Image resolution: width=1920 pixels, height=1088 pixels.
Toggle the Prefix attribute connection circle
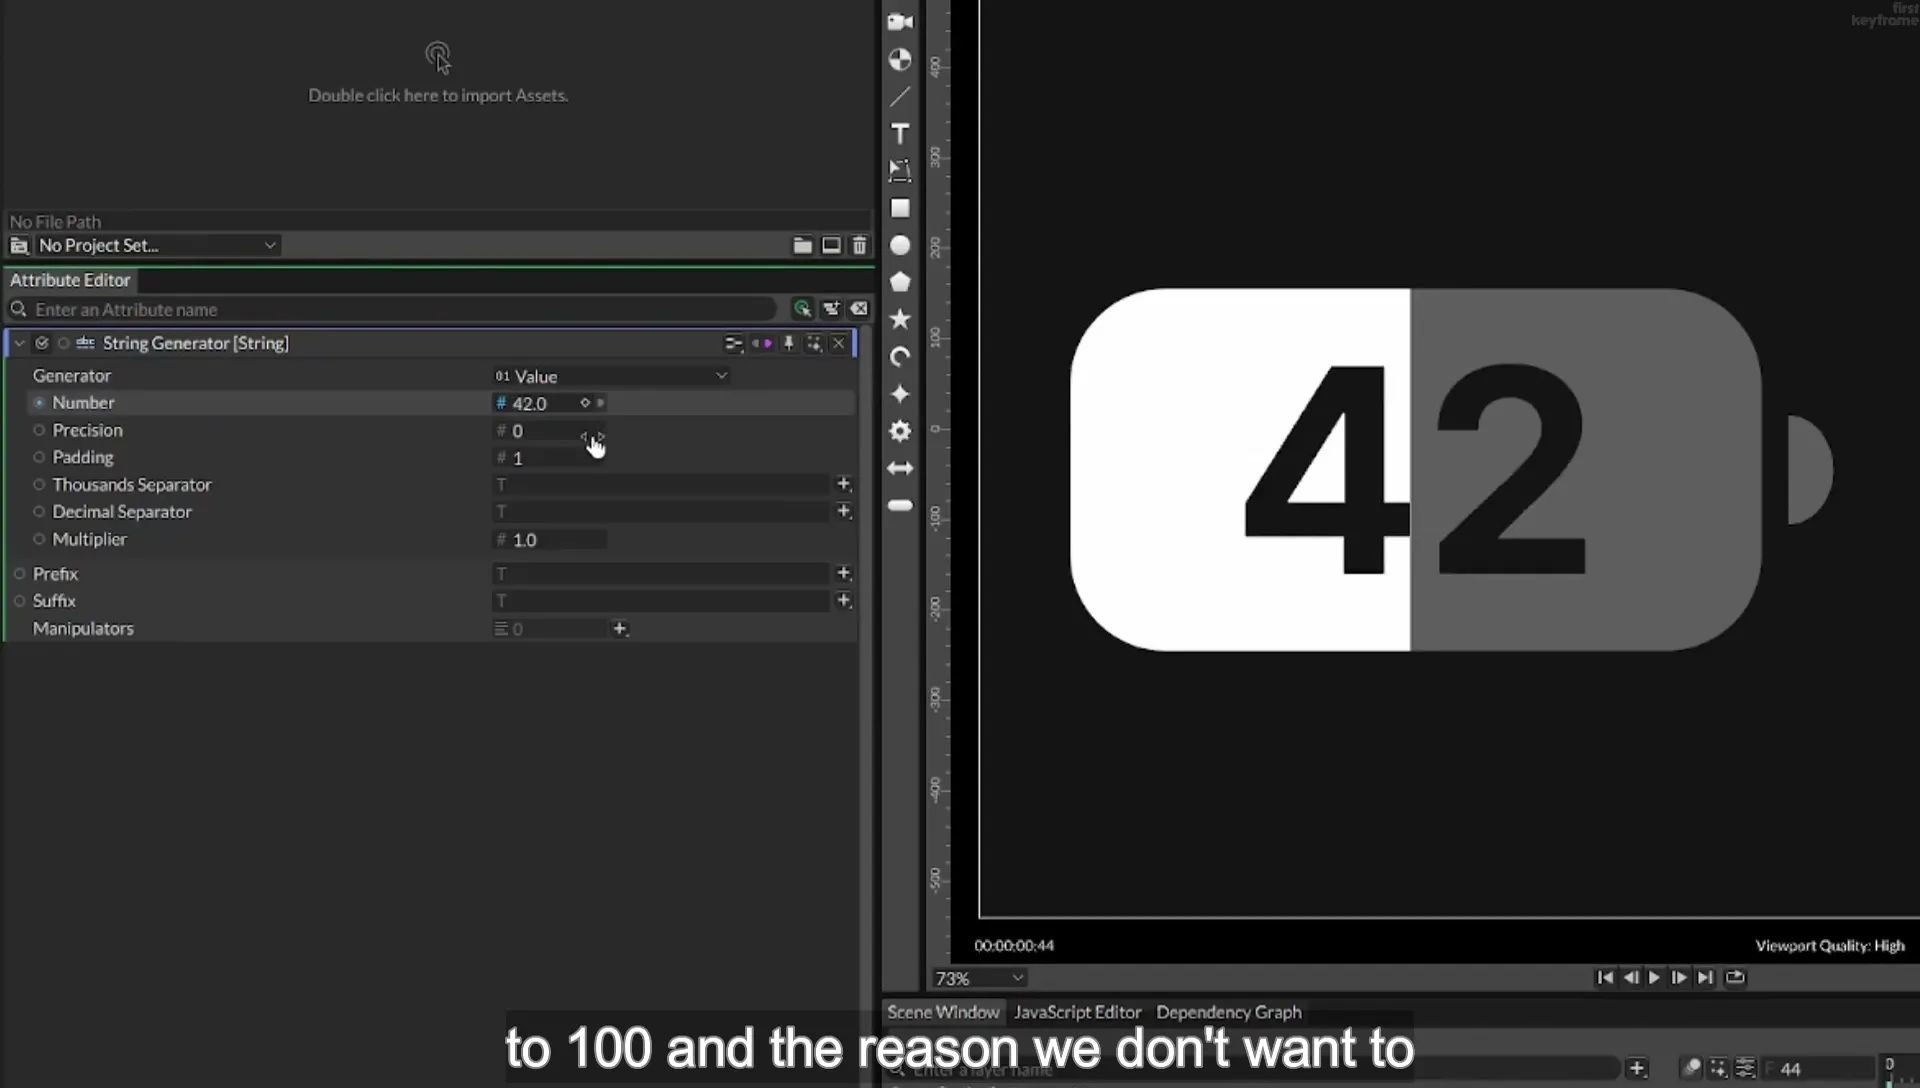pos(19,574)
